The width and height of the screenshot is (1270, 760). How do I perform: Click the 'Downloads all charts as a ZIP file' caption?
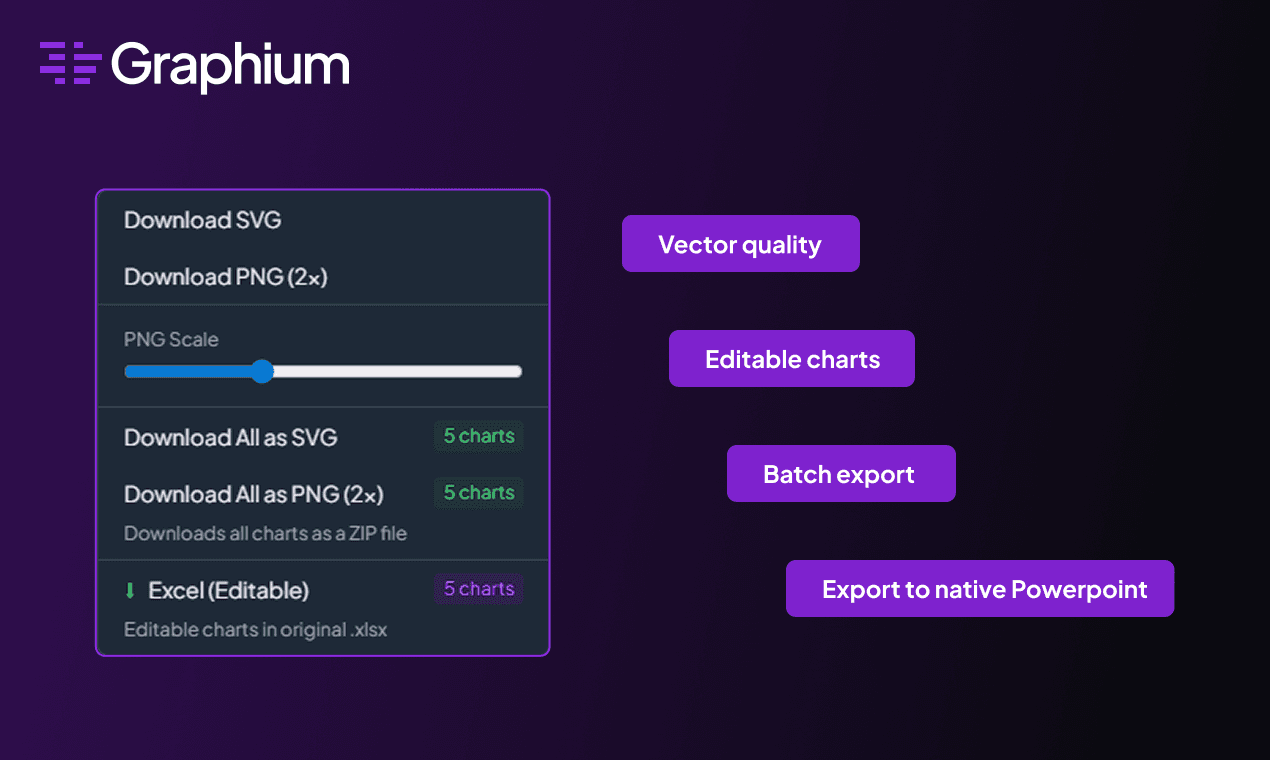click(x=265, y=533)
